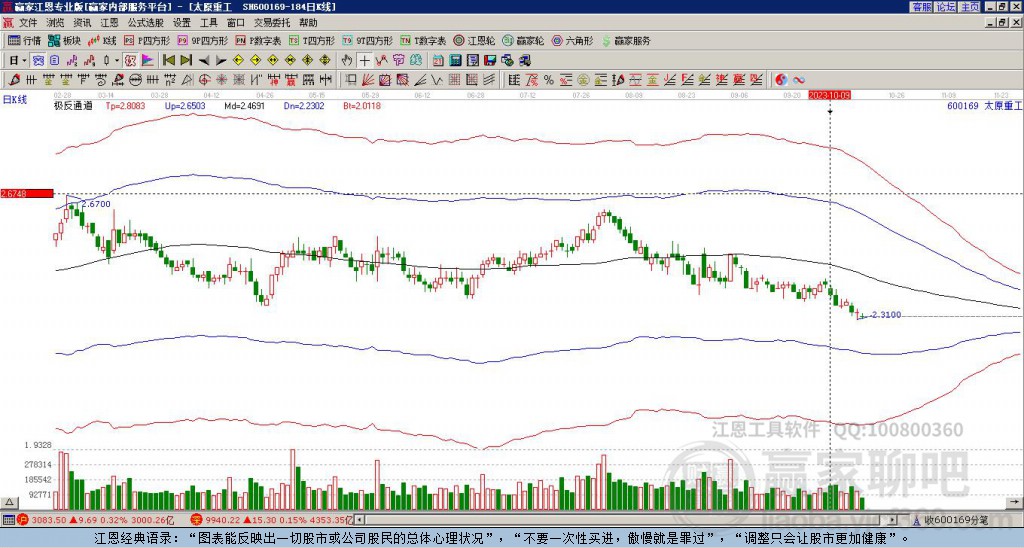Image resolution: width=1024 pixels, height=548 pixels.
Task: Click the 客服 button
Action: click(x=922, y=7)
